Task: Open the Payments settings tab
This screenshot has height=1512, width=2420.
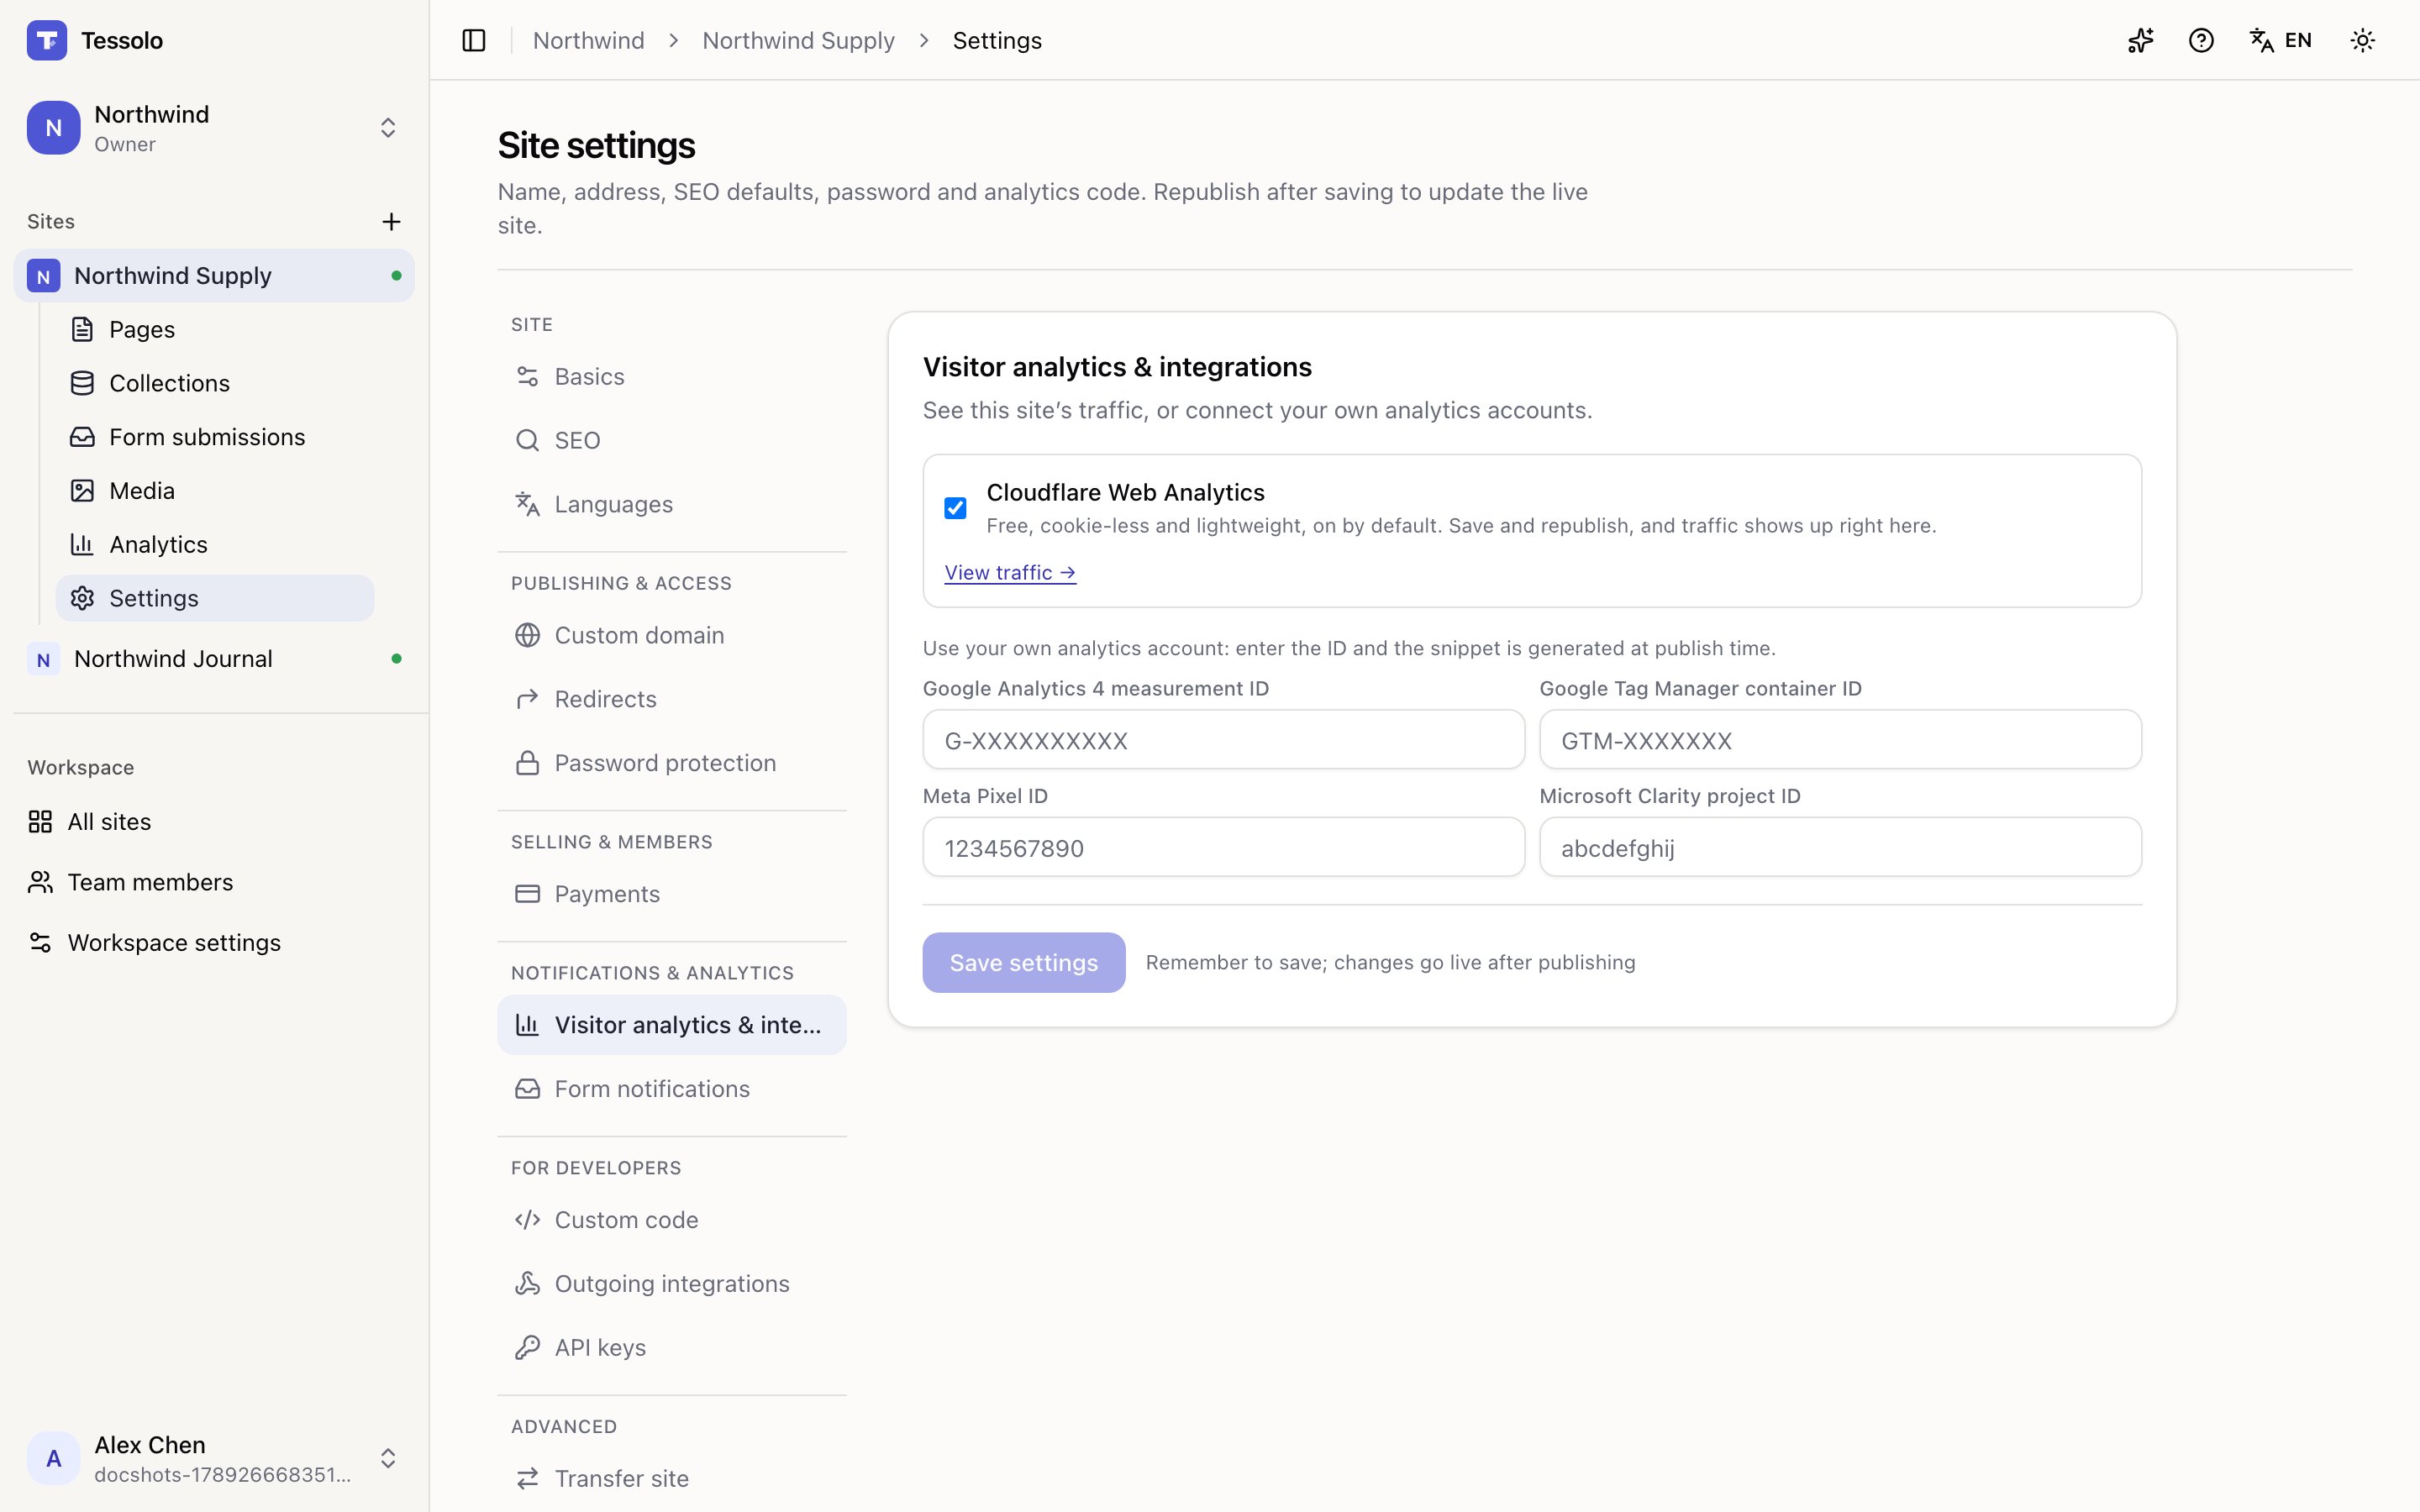Action: pyautogui.click(x=672, y=895)
